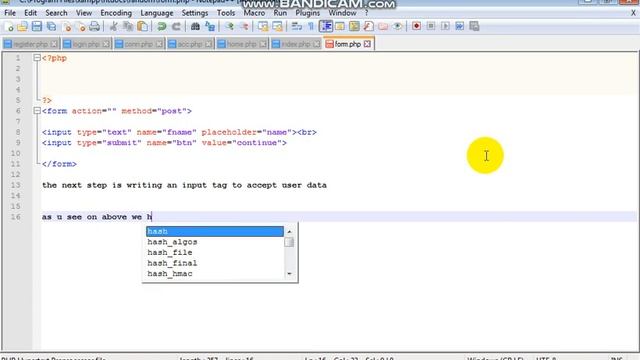
Task: Toggle synchronize horizontal scrolling icon
Action: (x=278, y=27)
